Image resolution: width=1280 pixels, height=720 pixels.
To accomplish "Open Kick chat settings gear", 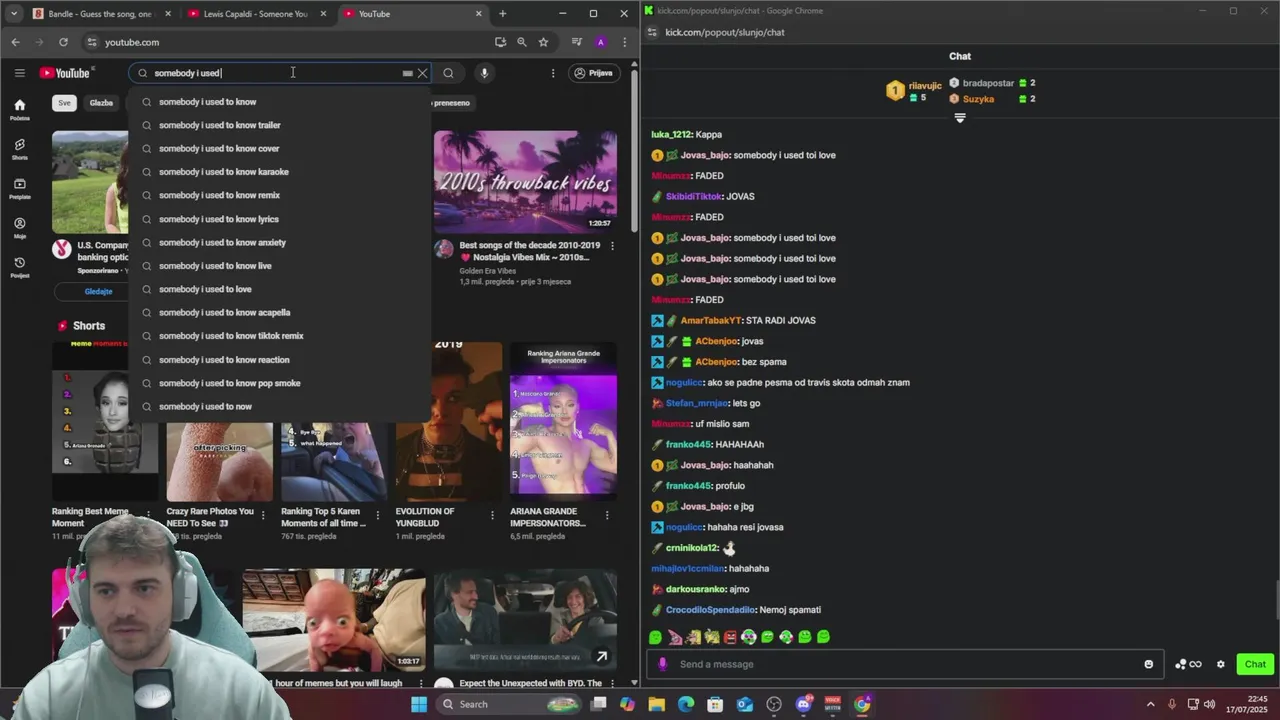I will coord(1220,664).
